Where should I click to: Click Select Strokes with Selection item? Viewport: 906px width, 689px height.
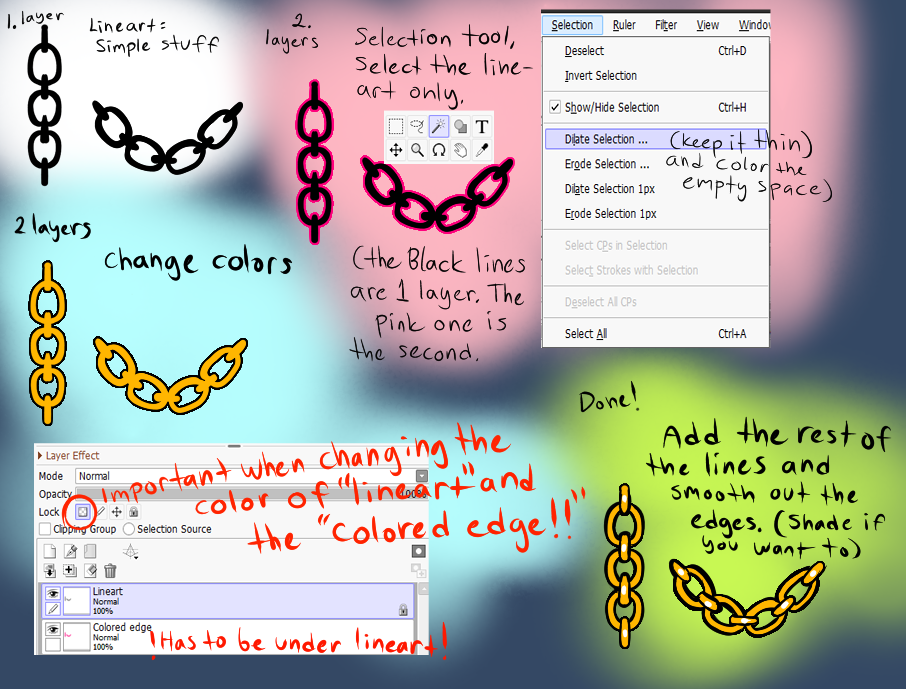tap(656, 271)
